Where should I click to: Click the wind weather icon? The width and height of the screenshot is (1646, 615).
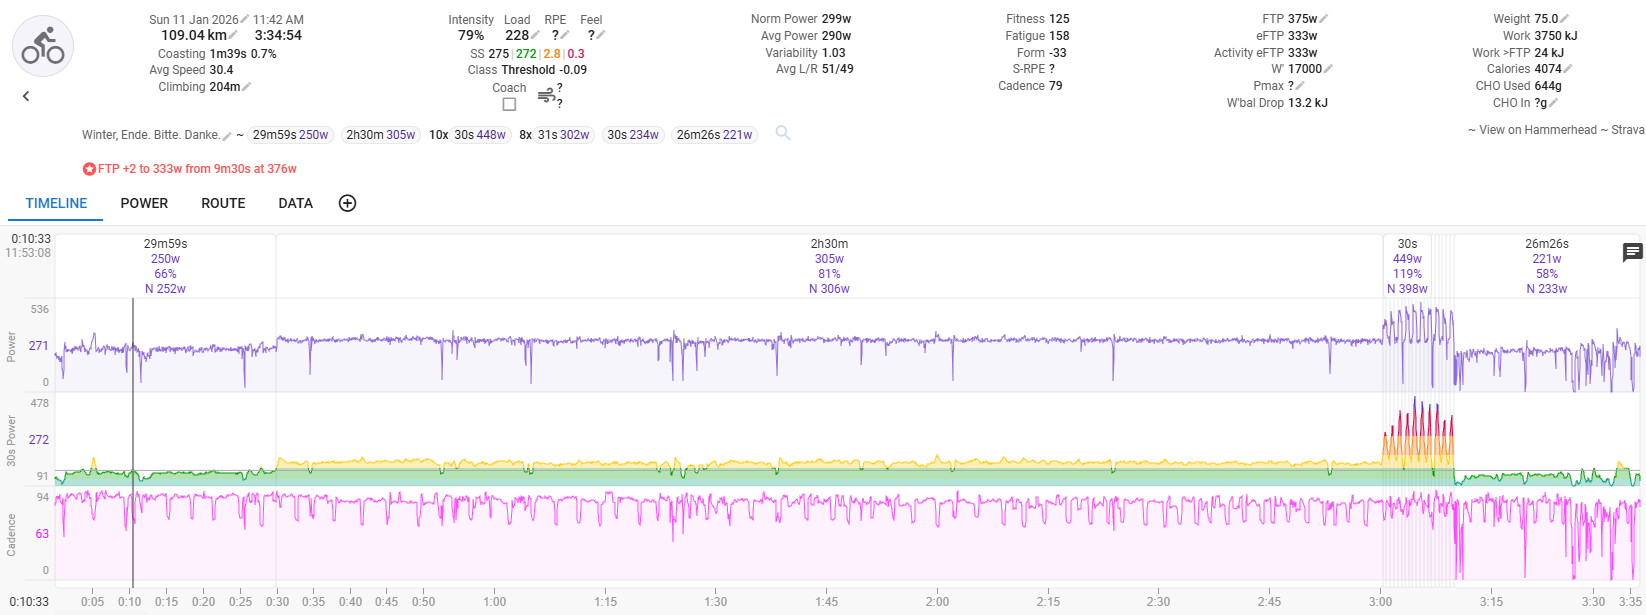546,96
